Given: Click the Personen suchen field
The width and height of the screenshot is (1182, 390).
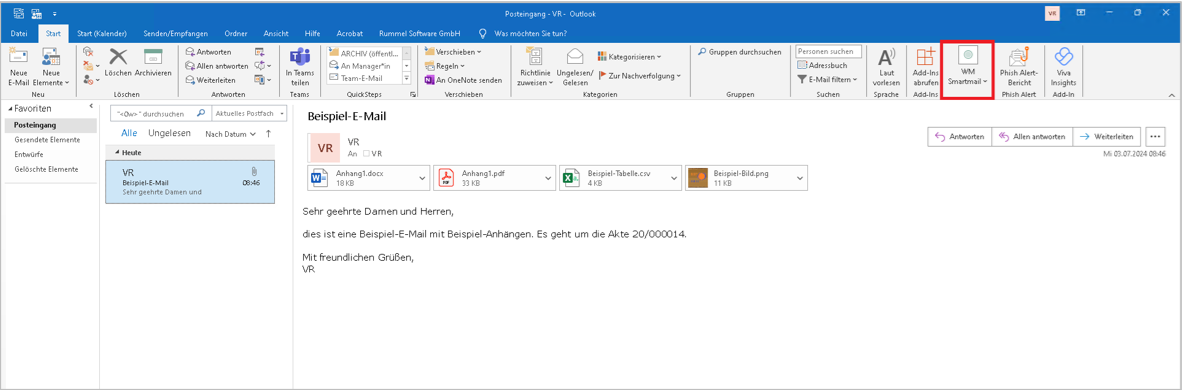Looking at the screenshot, I should (828, 51).
